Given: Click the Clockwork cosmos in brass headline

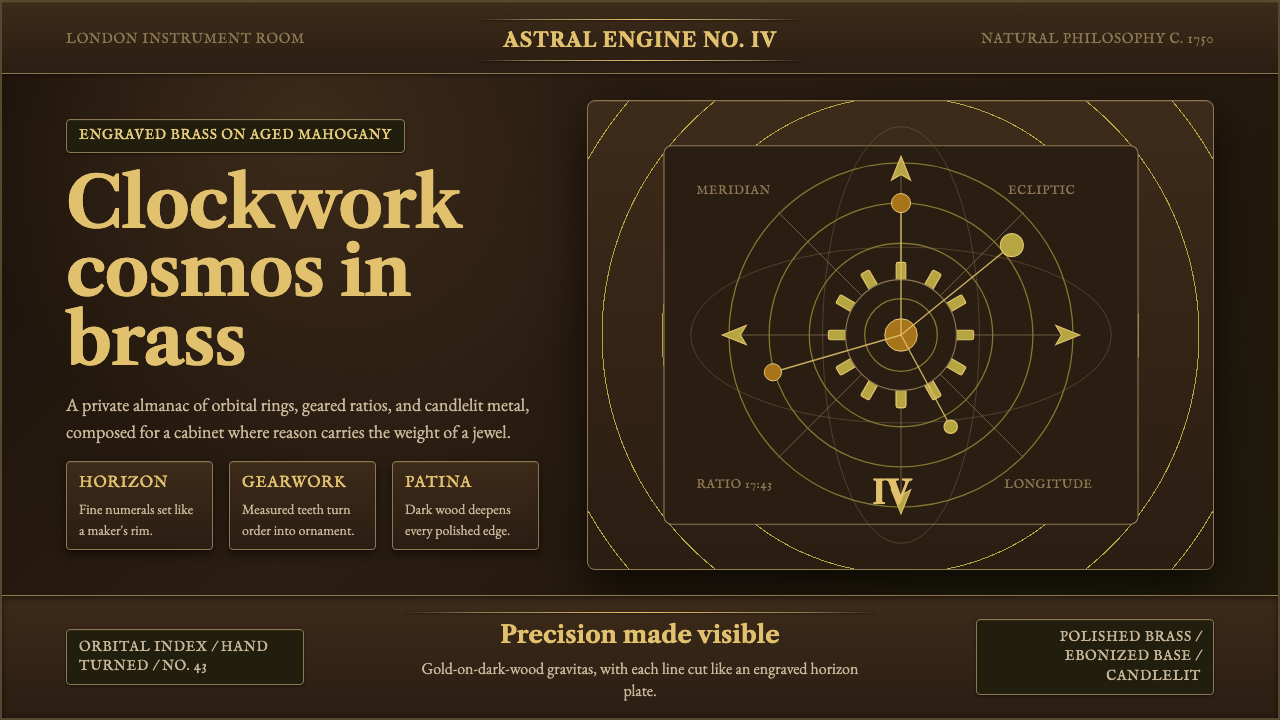Looking at the screenshot, I should point(264,267).
